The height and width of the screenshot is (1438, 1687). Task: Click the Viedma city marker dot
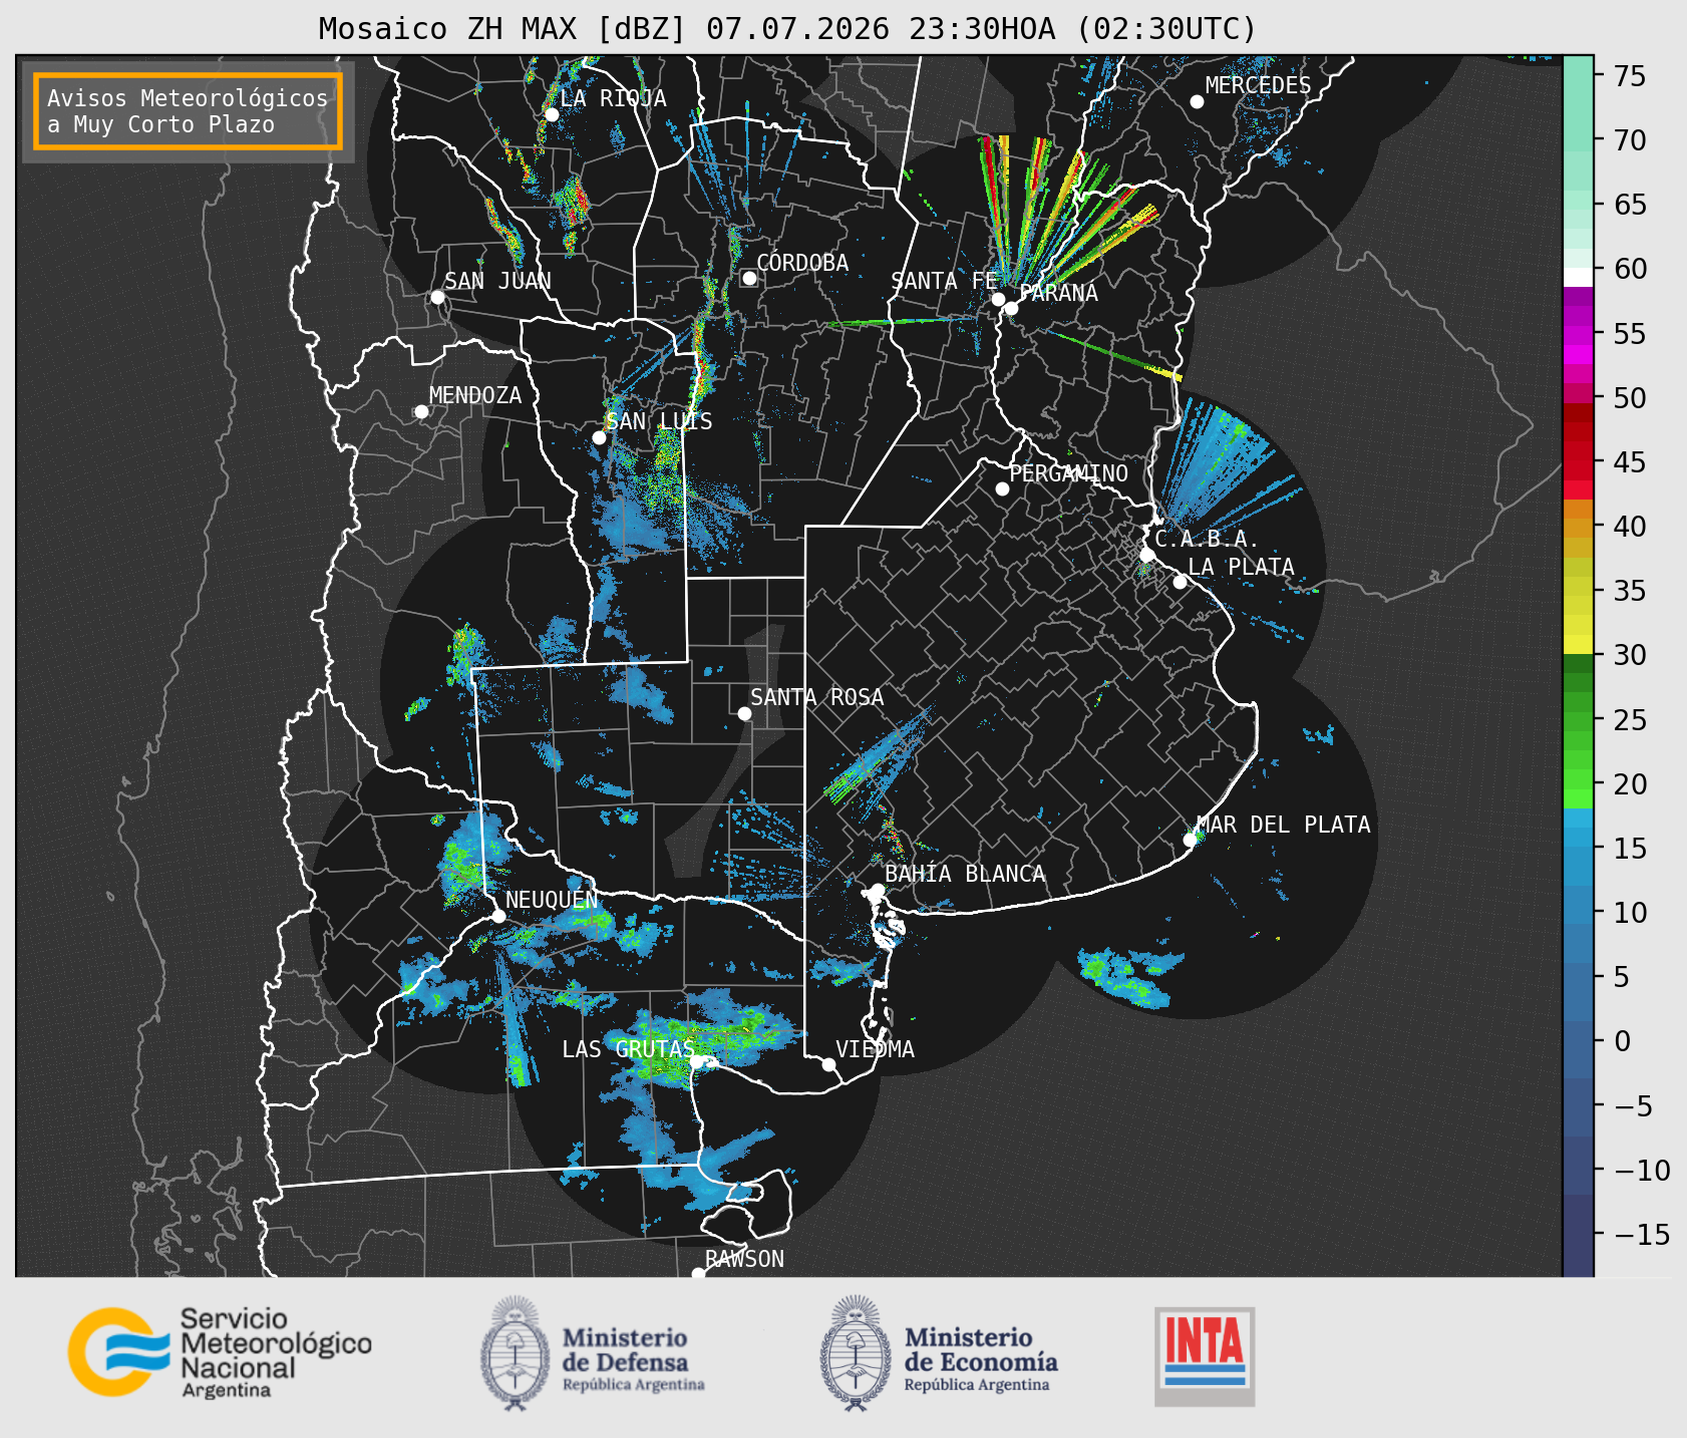pyautogui.click(x=829, y=1064)
